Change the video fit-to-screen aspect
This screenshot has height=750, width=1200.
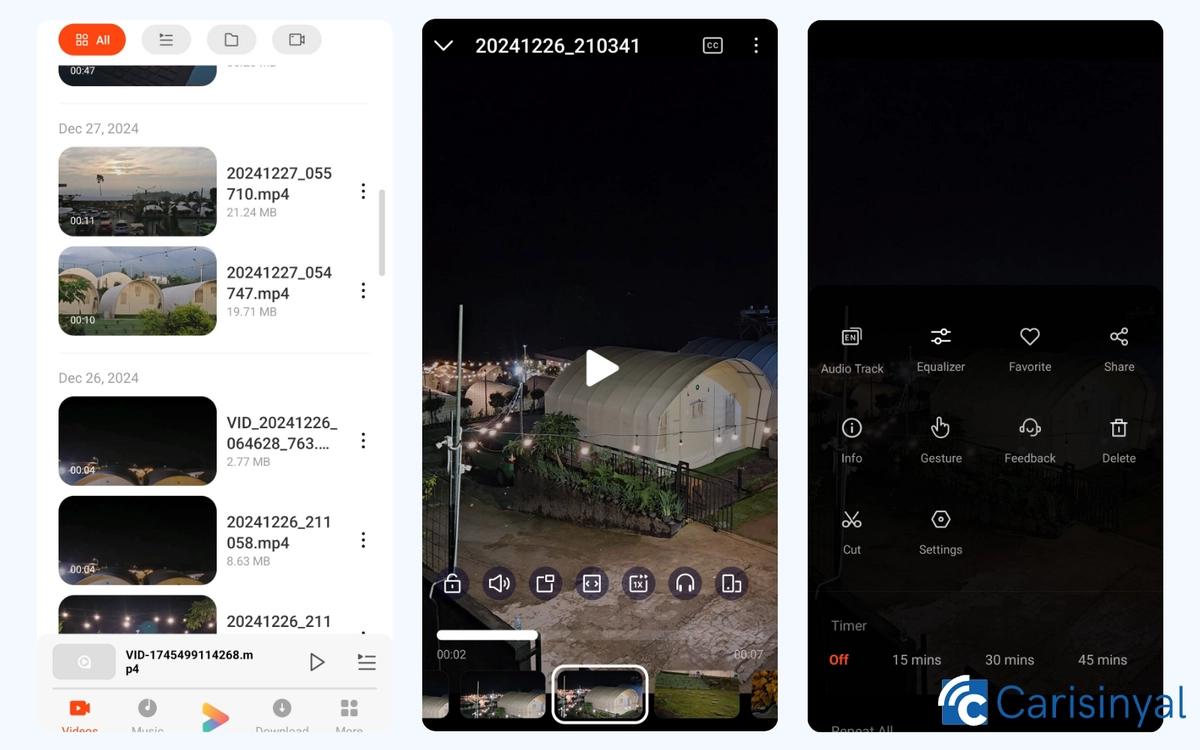592,583
